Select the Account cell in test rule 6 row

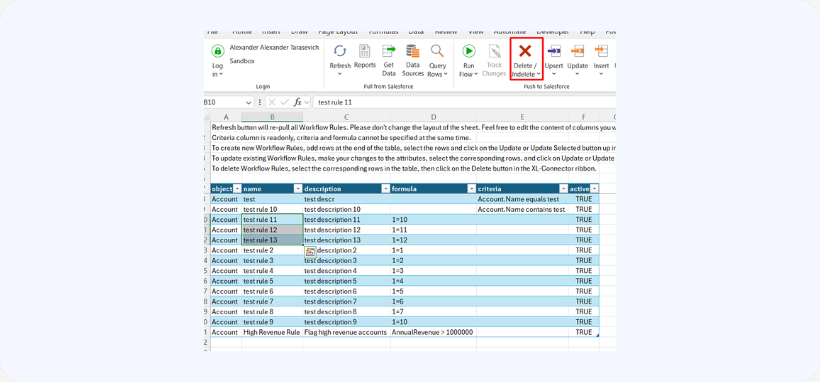tap(226, 291)
